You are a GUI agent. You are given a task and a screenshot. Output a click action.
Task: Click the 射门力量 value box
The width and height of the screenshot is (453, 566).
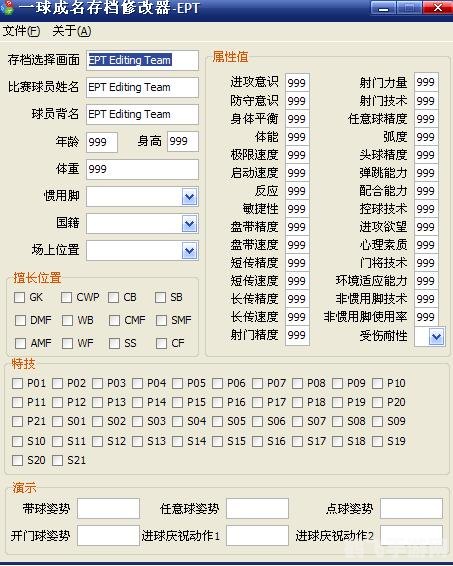pos(426,82)
